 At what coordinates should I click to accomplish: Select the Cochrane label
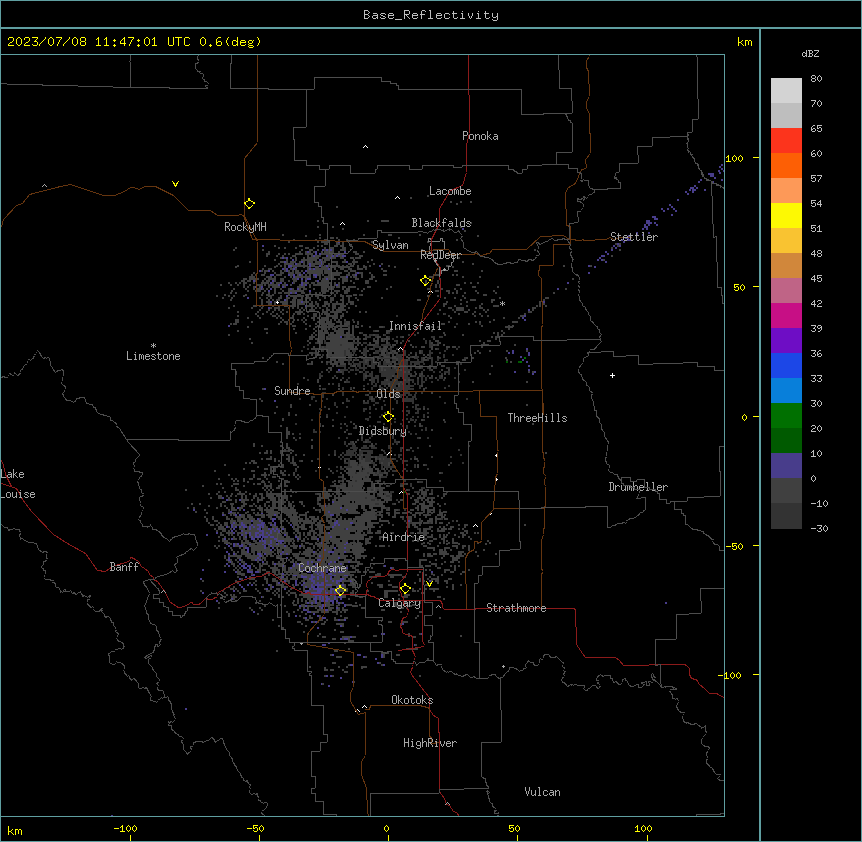click(x=322, y=568)
